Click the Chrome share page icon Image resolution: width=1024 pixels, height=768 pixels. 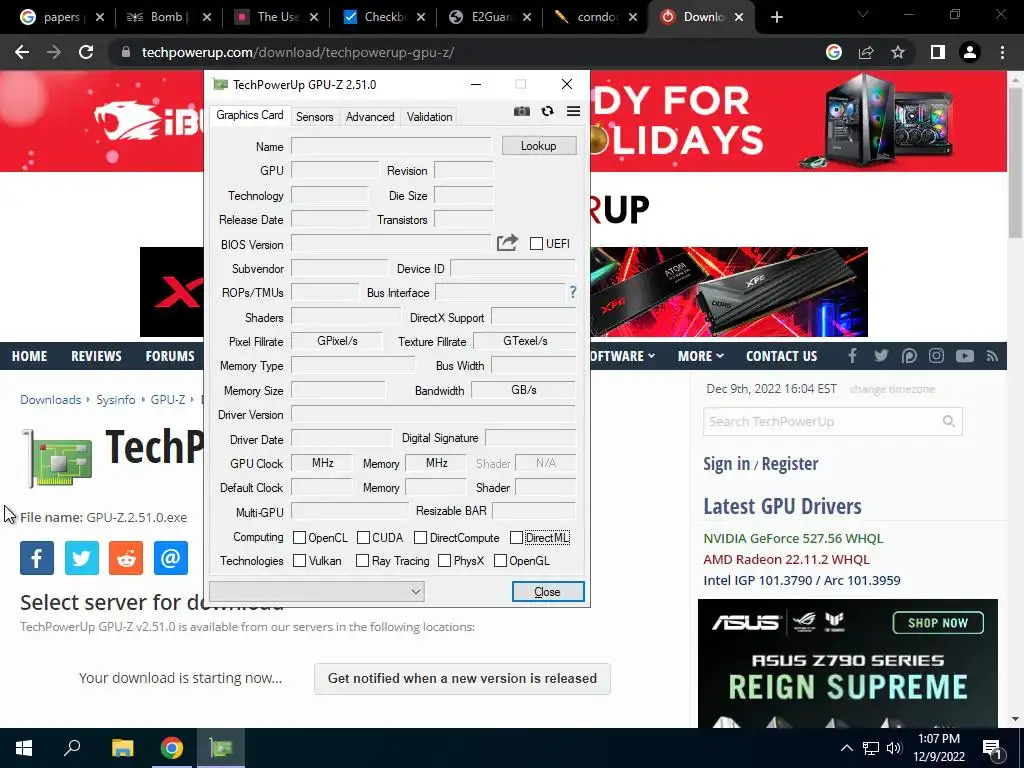coord(866,52)
